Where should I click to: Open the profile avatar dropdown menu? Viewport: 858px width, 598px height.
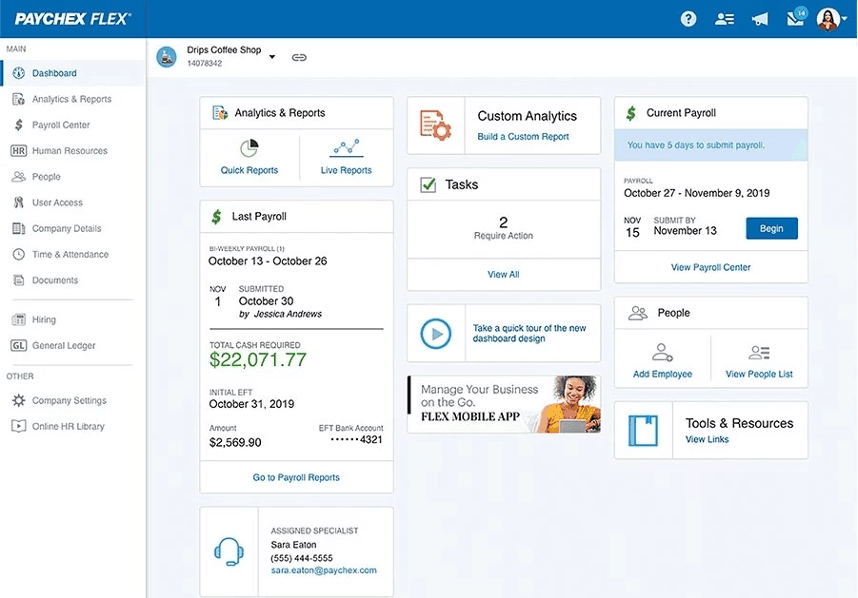pyautogui.click(x=832, y=18)
